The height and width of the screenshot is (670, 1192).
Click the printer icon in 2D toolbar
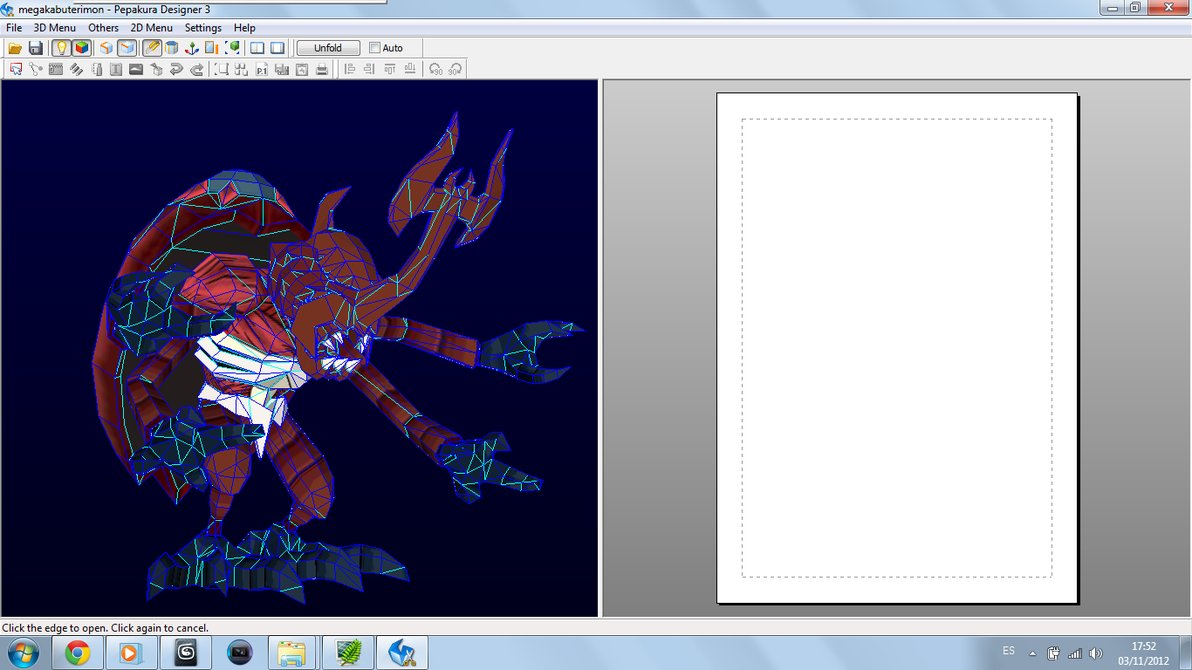coord(322,70)
